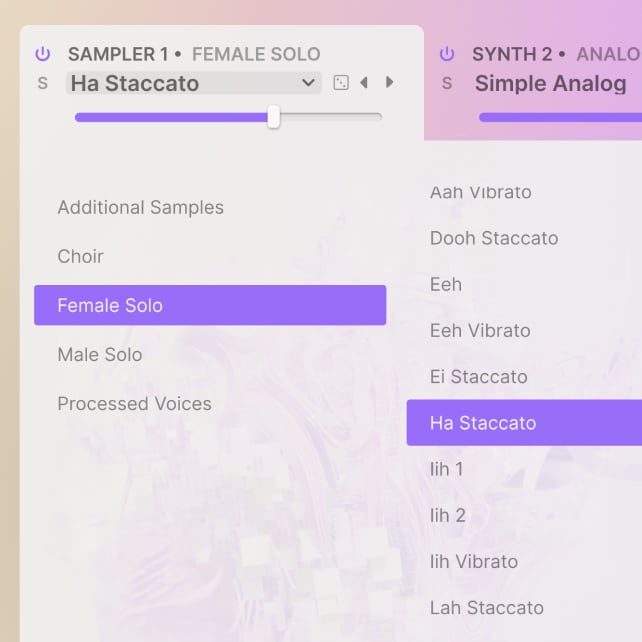642x642 pixels.
Task: Click the Simple Analog preset name
Action: 550,84
